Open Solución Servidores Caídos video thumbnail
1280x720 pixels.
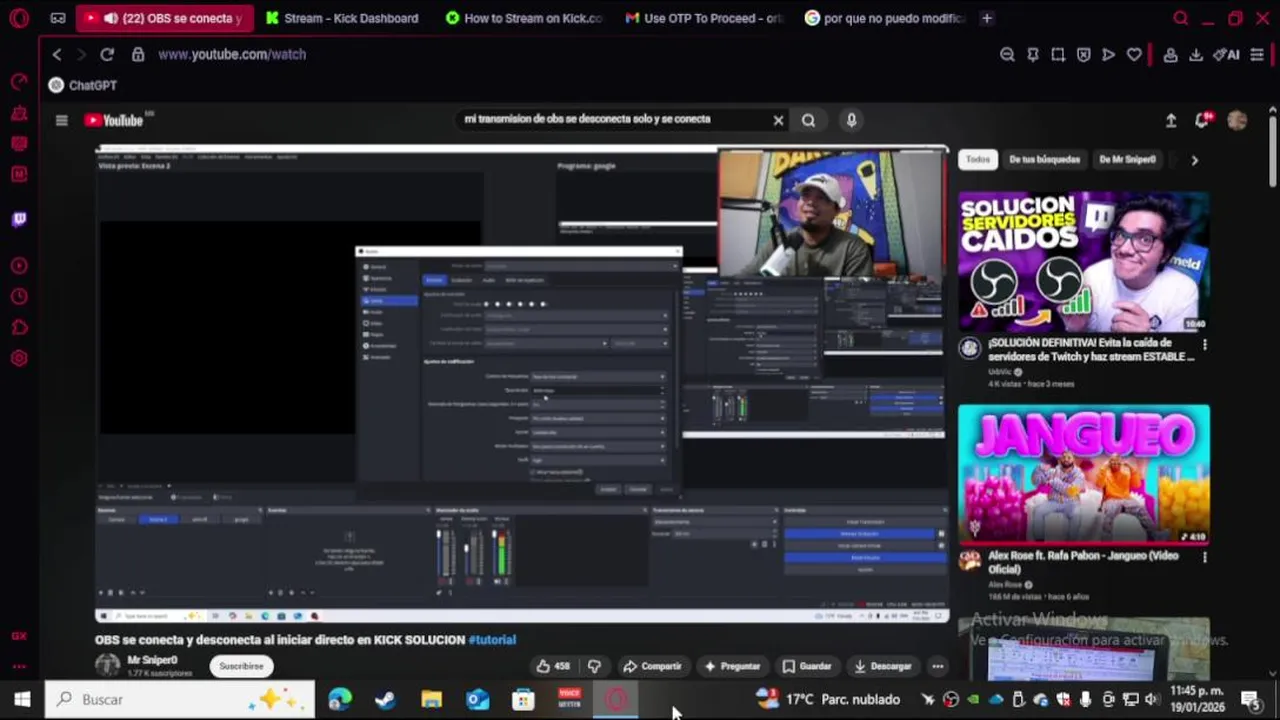pyautogui.click(x=1084, y=261)
